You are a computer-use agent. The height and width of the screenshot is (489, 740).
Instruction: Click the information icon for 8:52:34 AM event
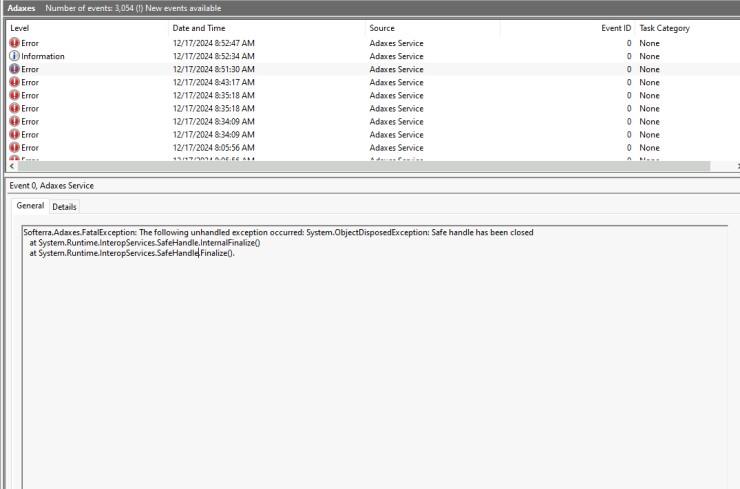pos(15,56)
